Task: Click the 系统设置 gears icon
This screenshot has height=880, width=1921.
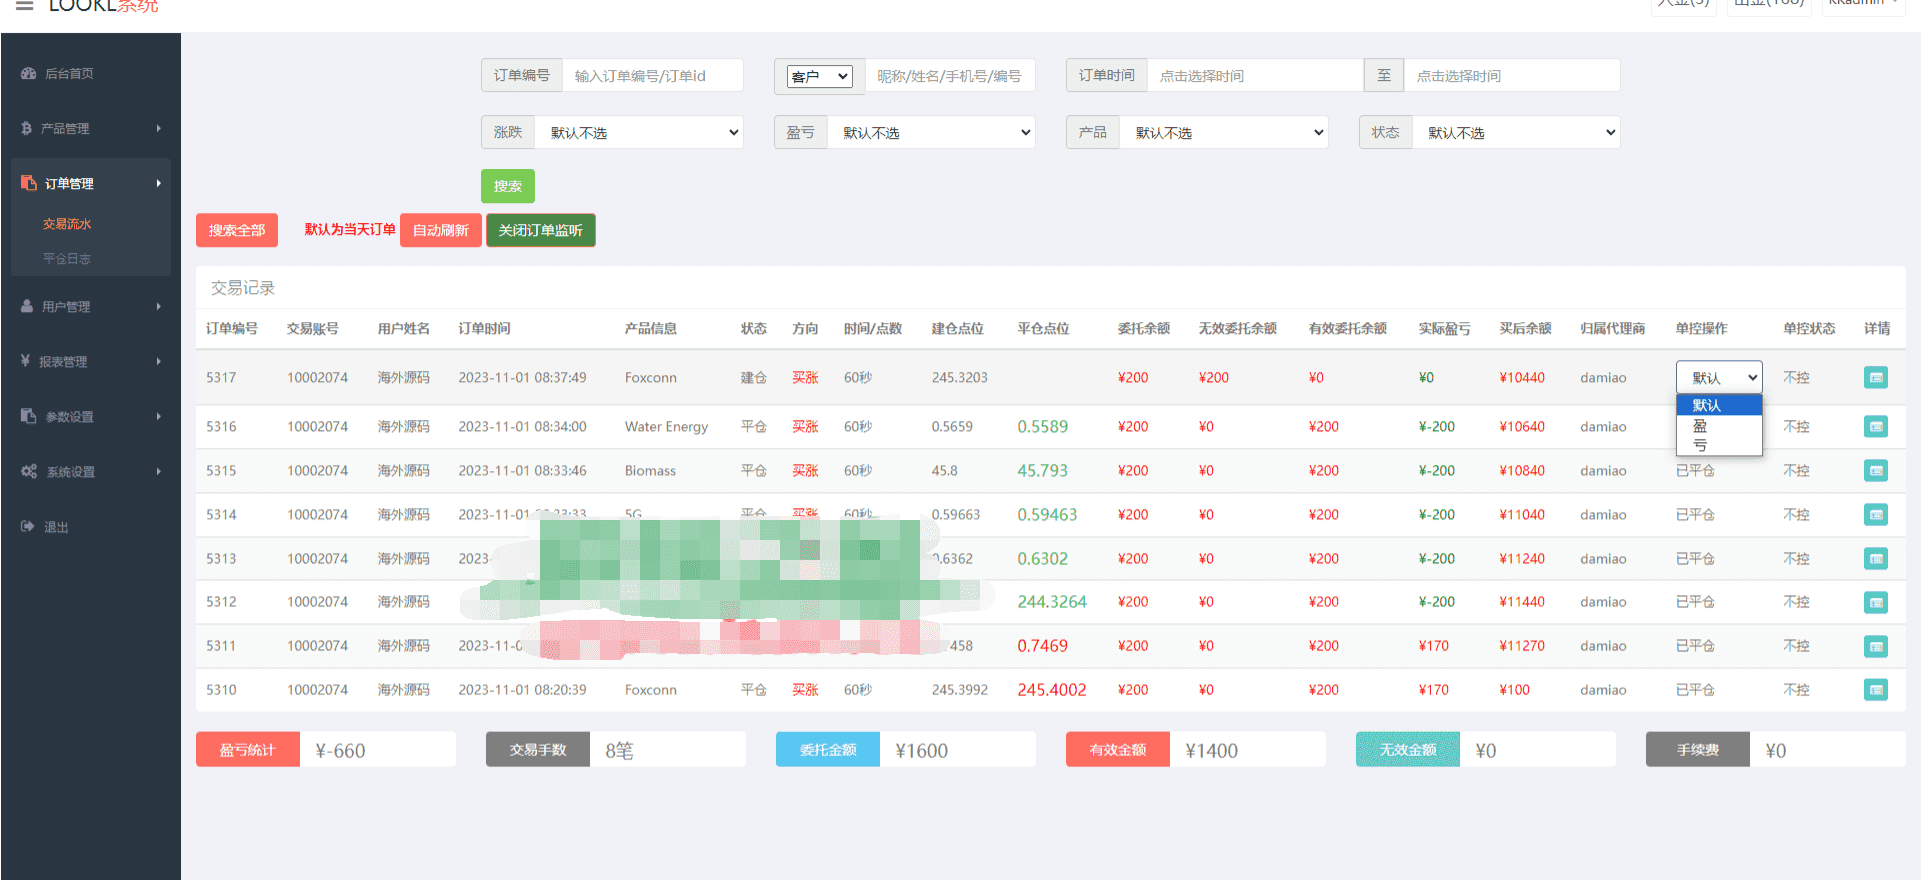Action: (29, 472)
